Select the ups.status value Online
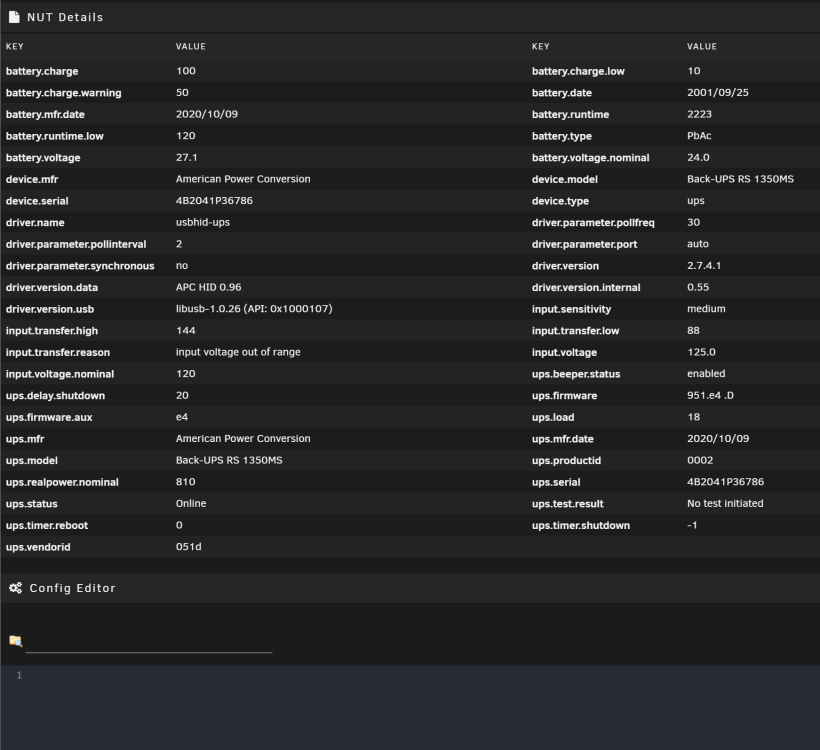This screenshot has width=820, height=750. [191, 503]
